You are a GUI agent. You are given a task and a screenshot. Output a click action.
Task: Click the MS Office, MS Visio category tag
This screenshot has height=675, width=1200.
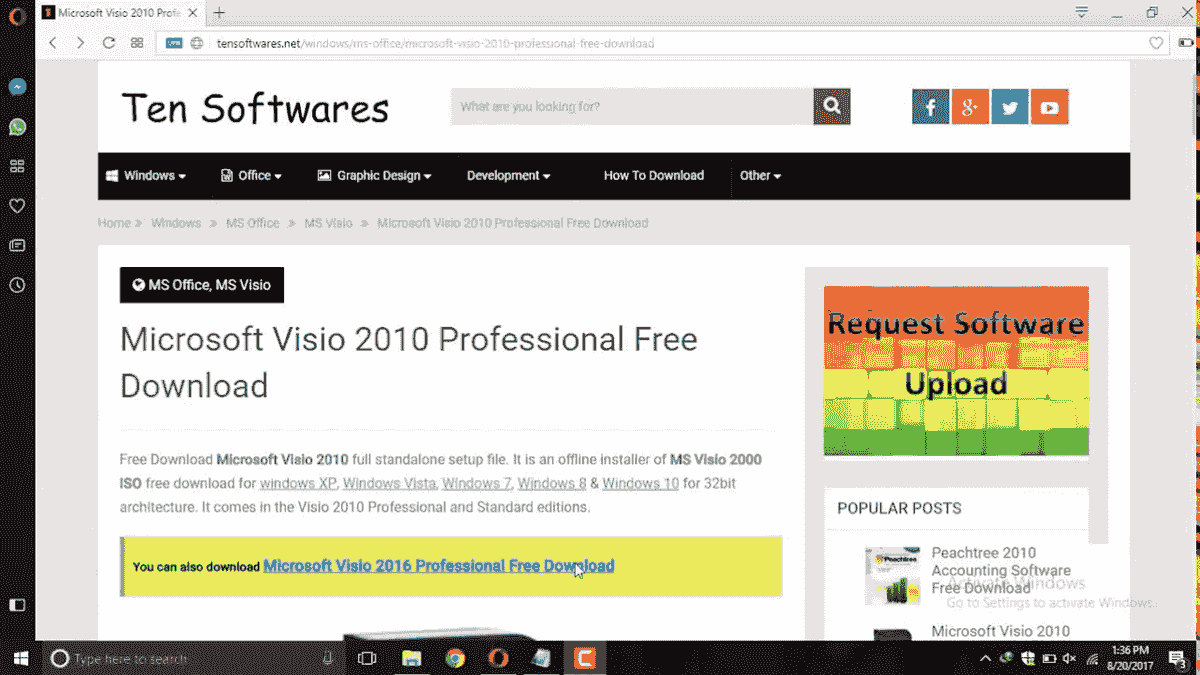pyautogui.click(x=202, y=285)
